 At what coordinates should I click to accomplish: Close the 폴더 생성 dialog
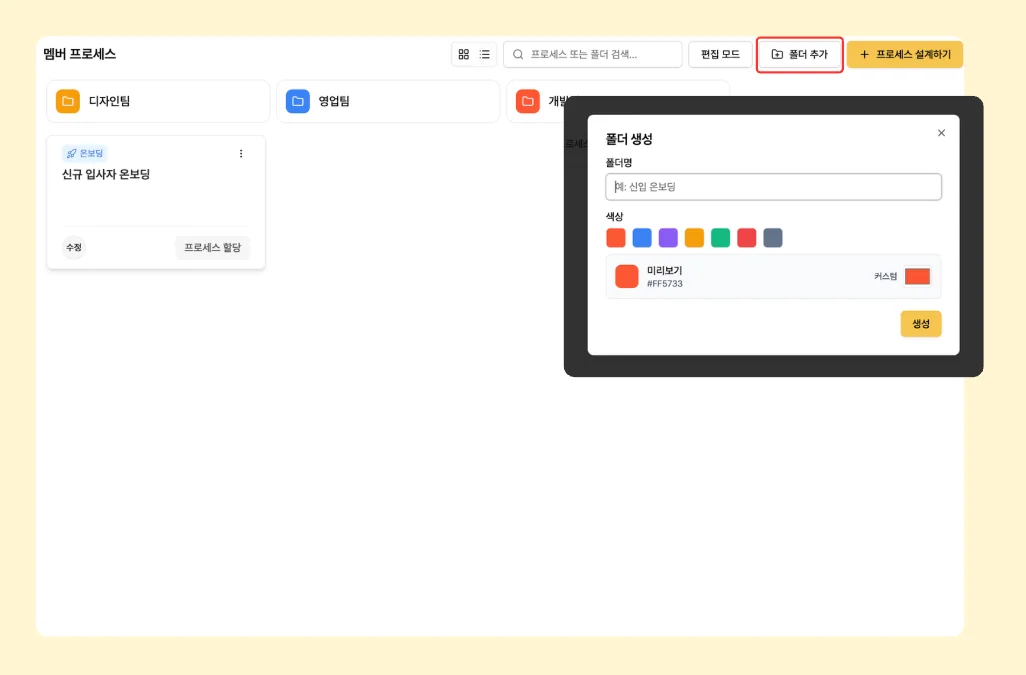coord(941,133)
